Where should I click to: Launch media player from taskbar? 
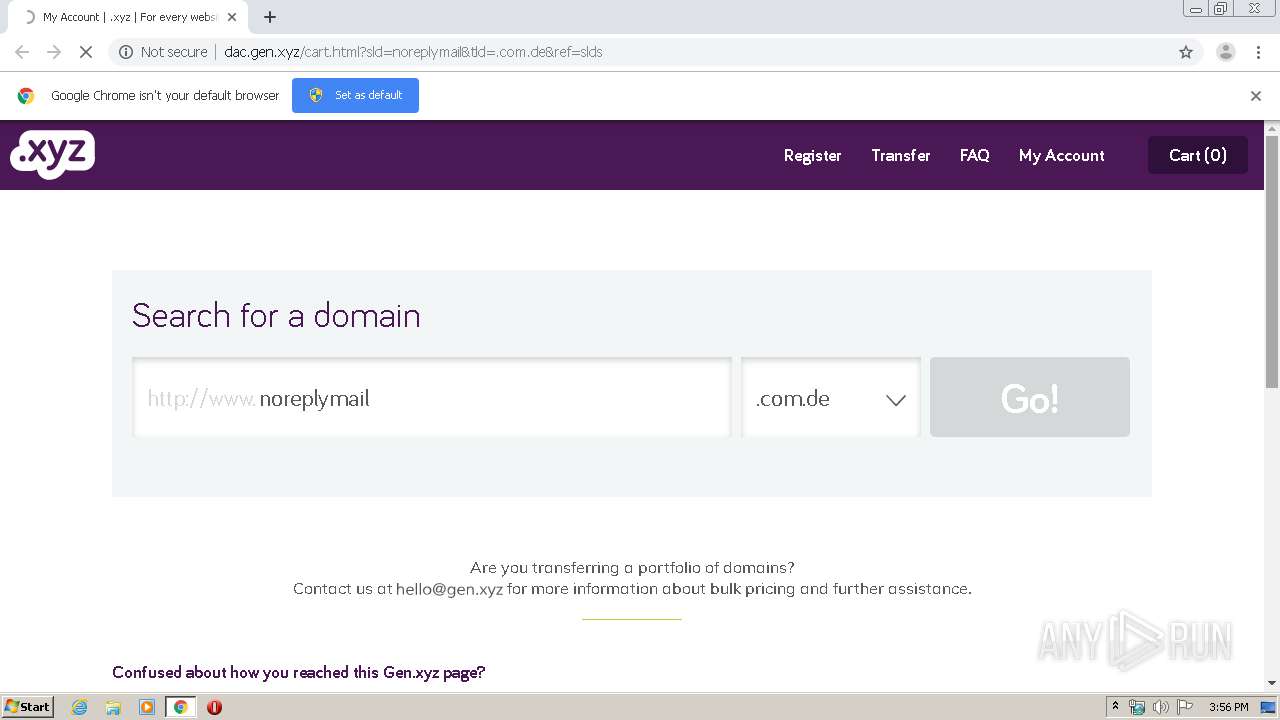(147, 707)
